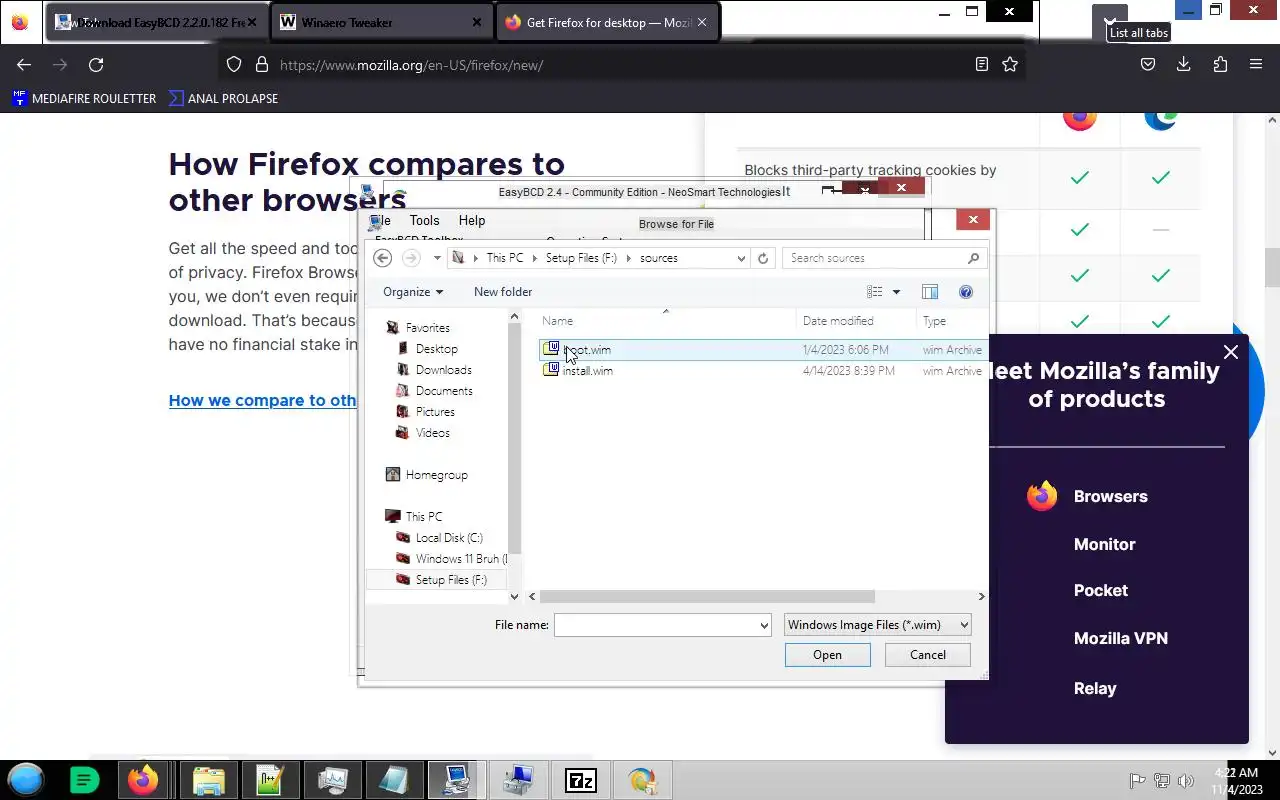Toggle the preview pane icon
This screenshot has width=1280, height=800.
point(930,292)
